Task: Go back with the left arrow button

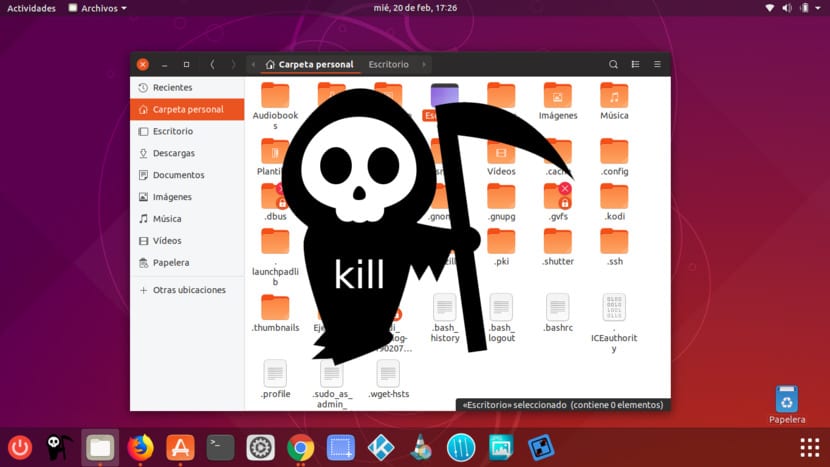Action: coord(212,64)
